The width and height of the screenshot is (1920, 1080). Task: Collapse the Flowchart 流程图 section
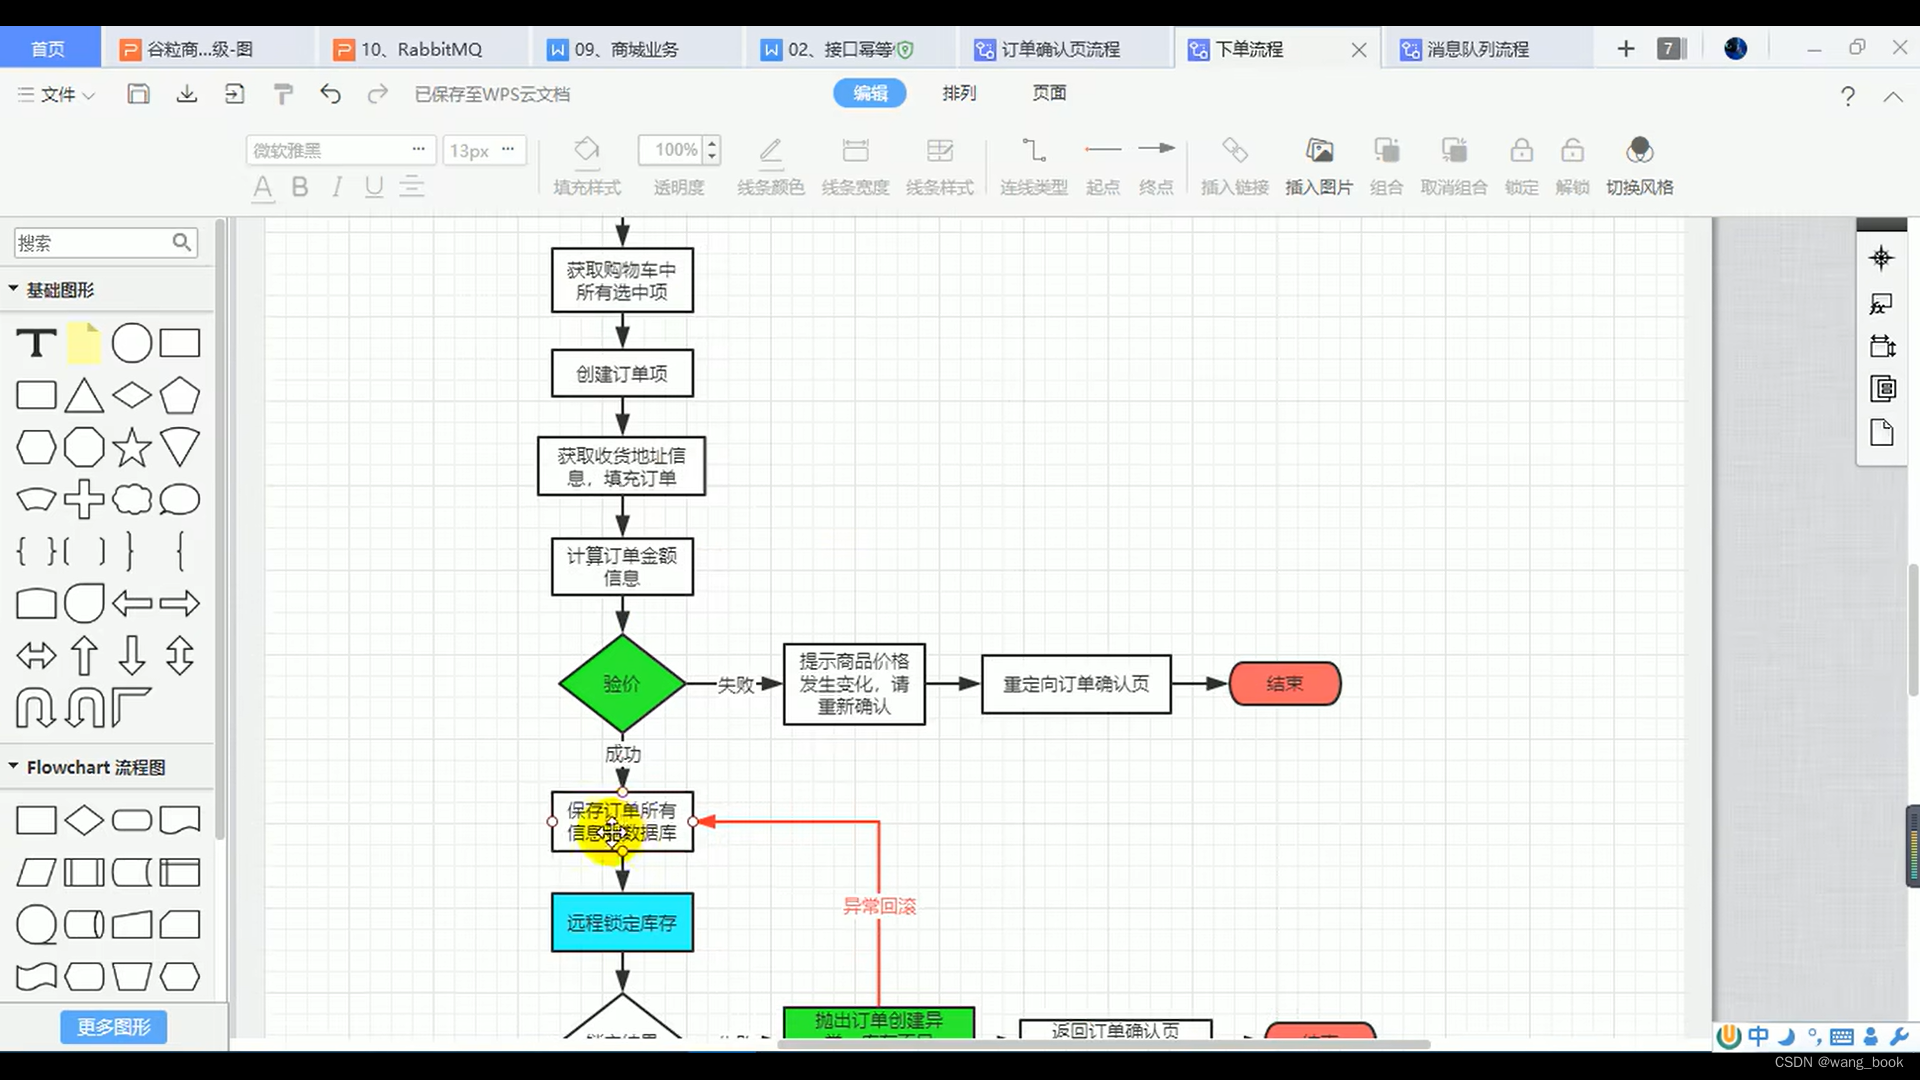(14, 766)
